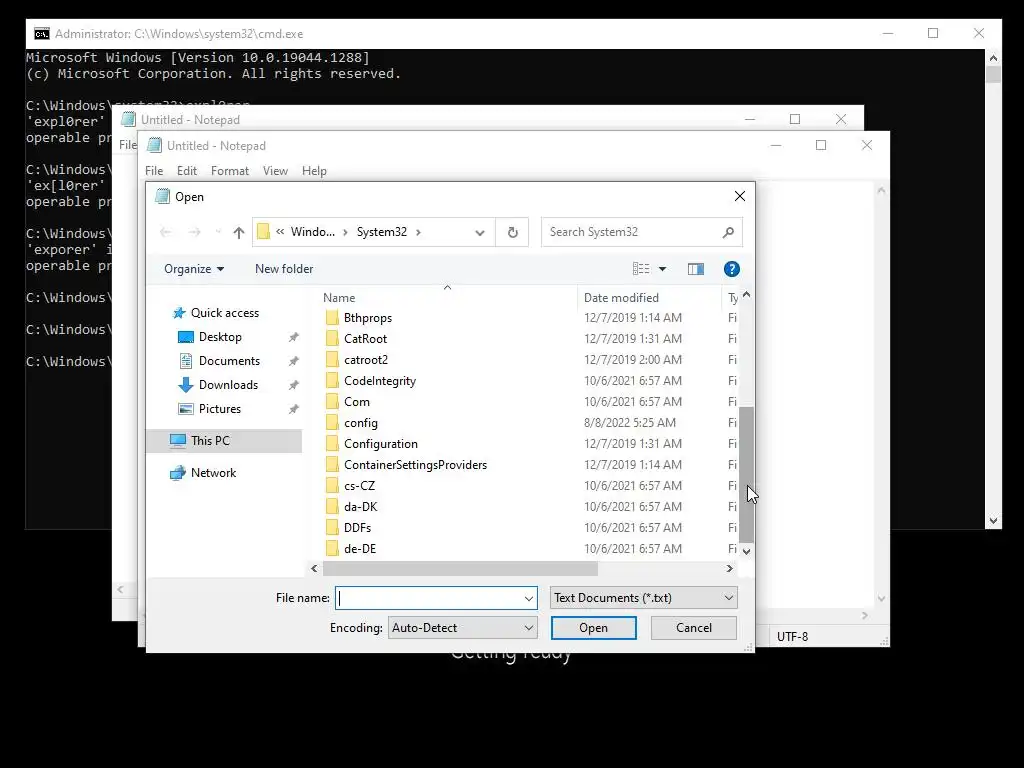Expand the File name history dropdown
1024x768 pixels.
click(x=528, y=598)
